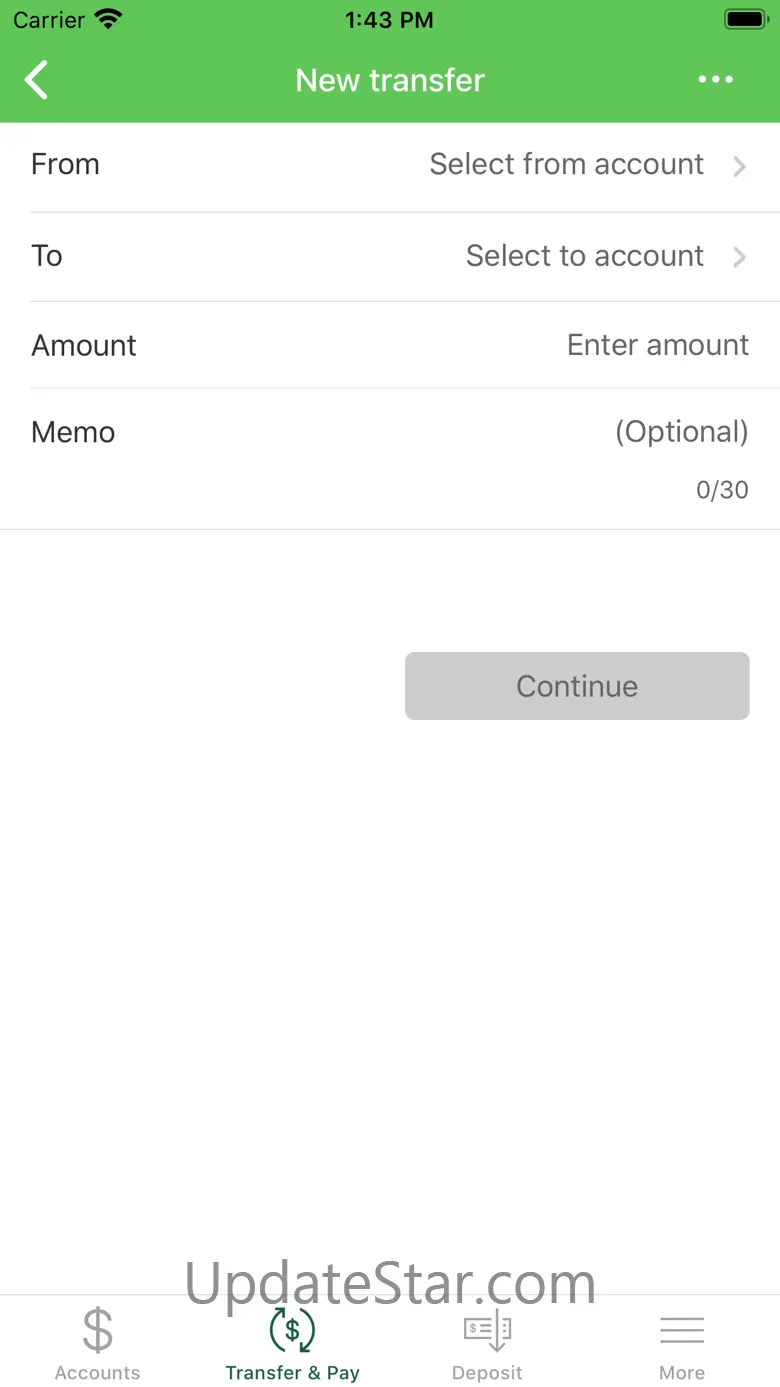Viewport: 780px width, 1387px height.
Task: Tap the Deposit check icon
Action: [x=487, y=1330]
